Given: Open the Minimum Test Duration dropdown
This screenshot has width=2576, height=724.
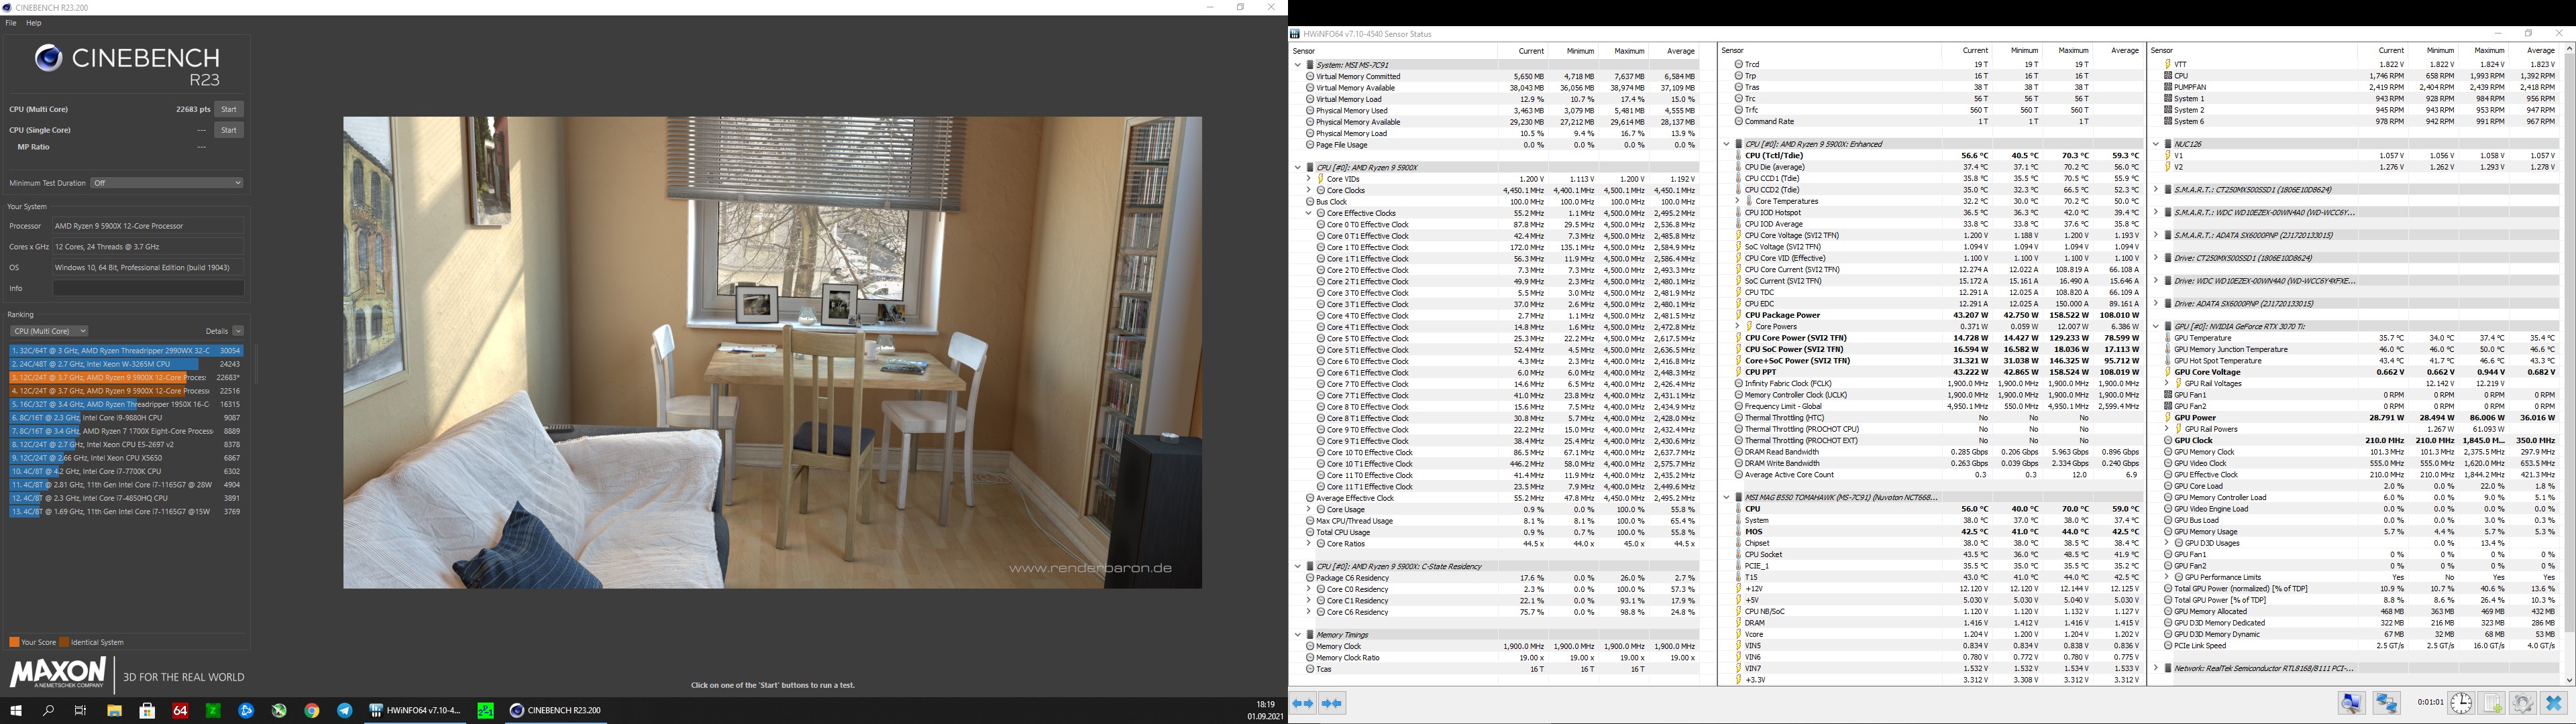Looking at the screenshot, I should coord(167,183).
